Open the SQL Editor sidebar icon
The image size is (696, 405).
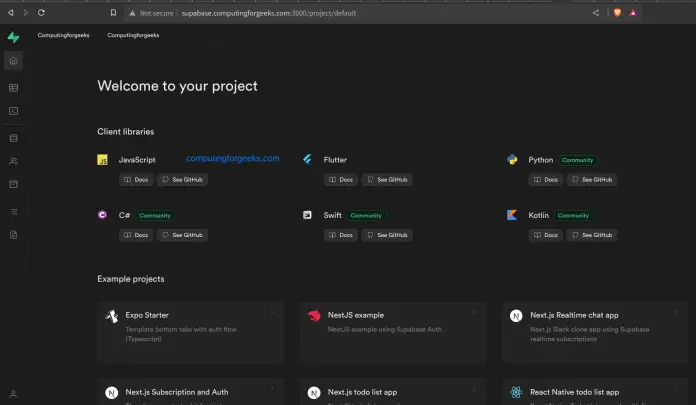(13, 111)
